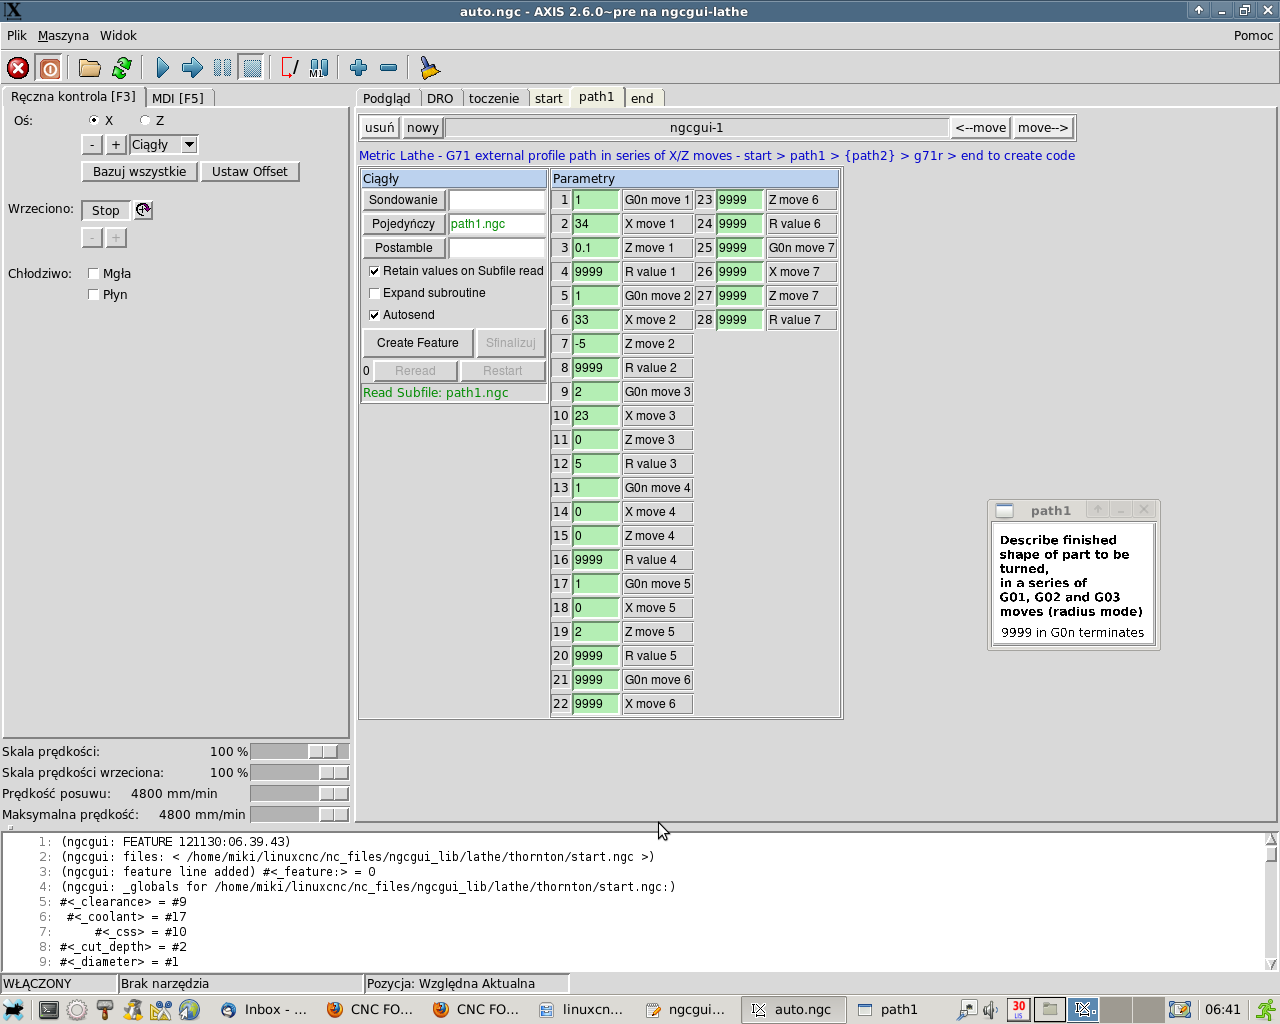The image size is (1280, 1024).
Task: Open the Ciągły jog increment dropdown
Action: pyautogui.click(x=189, y=145)
